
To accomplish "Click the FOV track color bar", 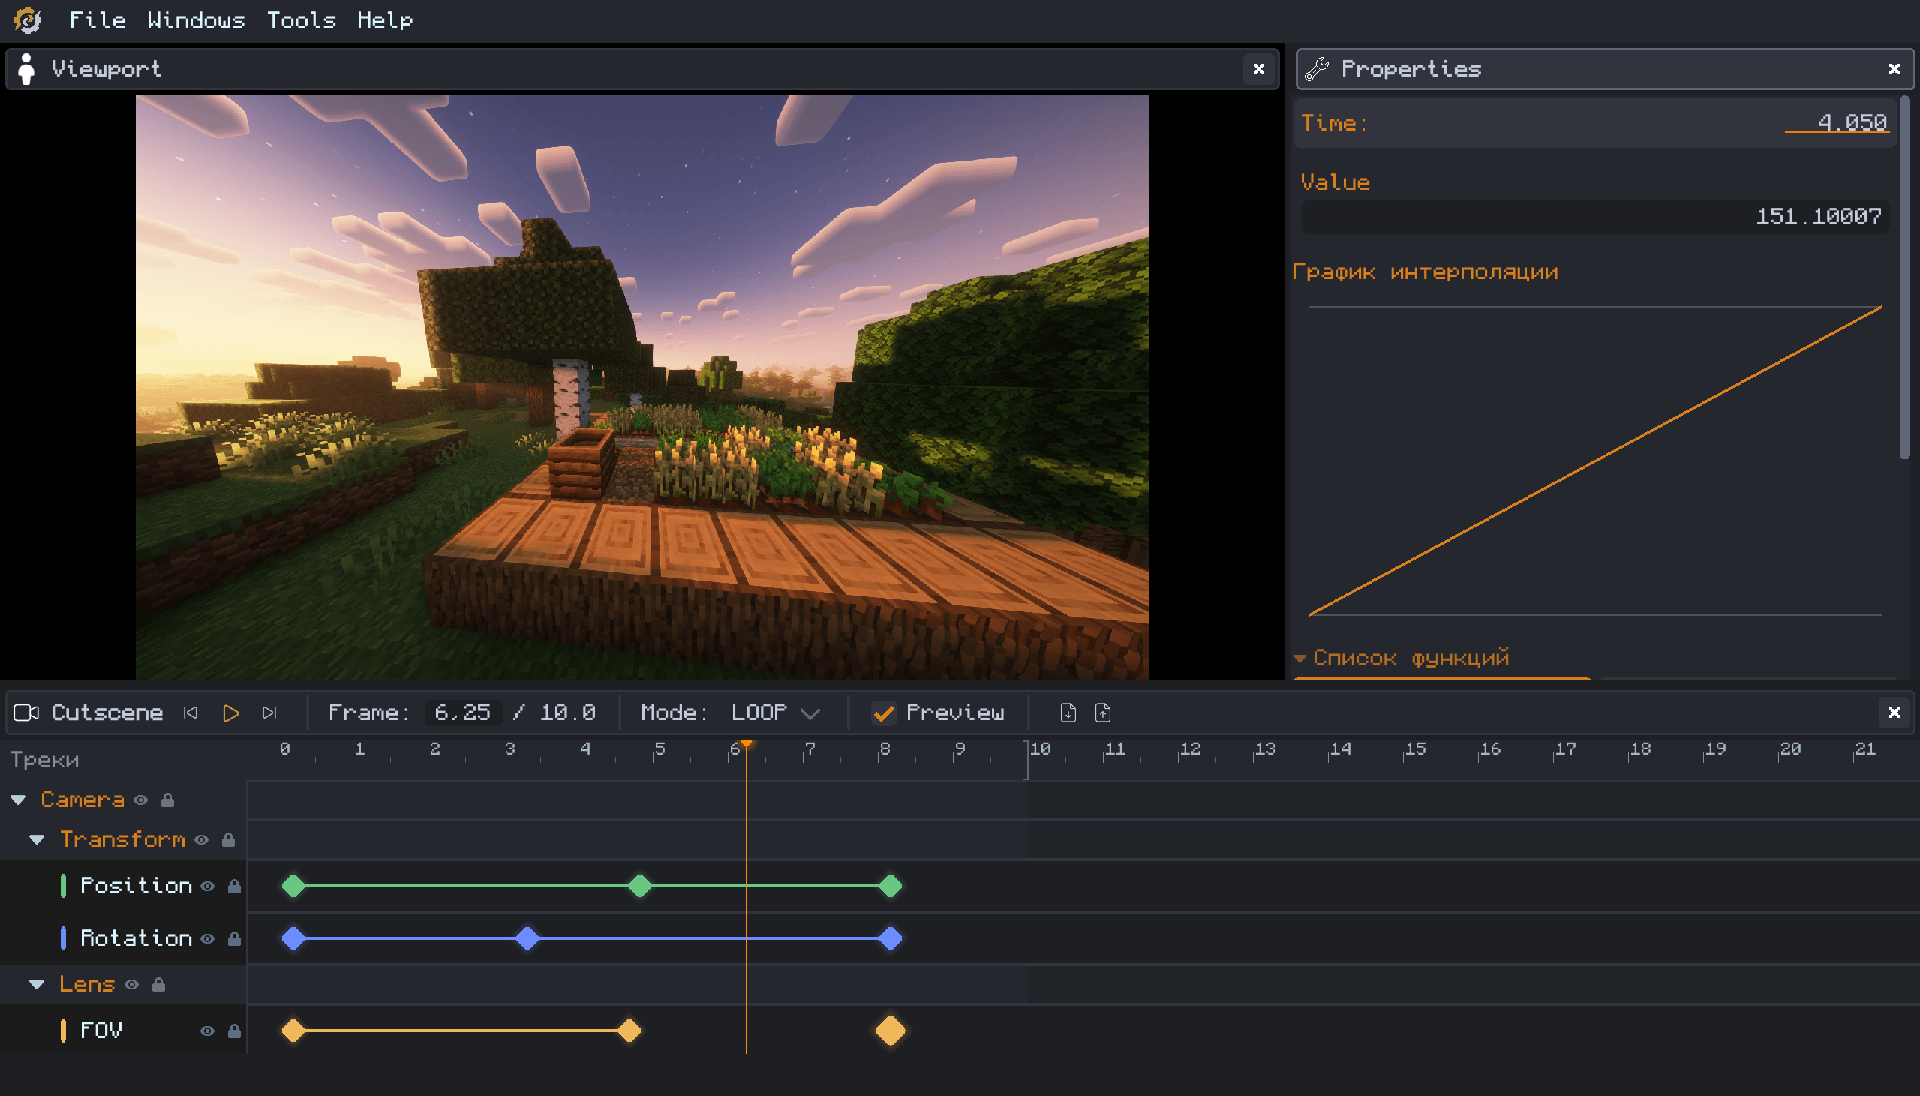I will [x=63, y=1030].
